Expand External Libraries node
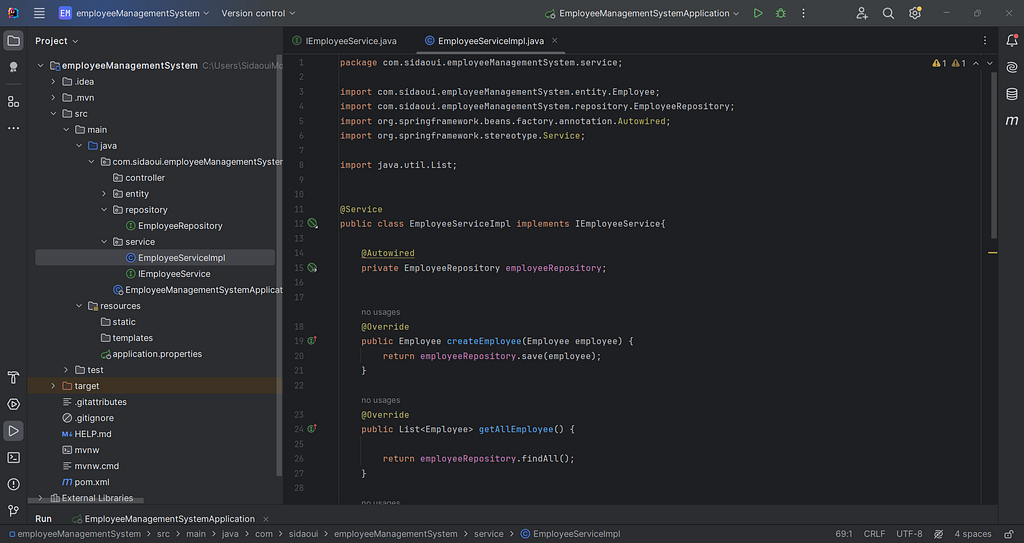This screenshot has width=1024, height=543. (40, 498)
